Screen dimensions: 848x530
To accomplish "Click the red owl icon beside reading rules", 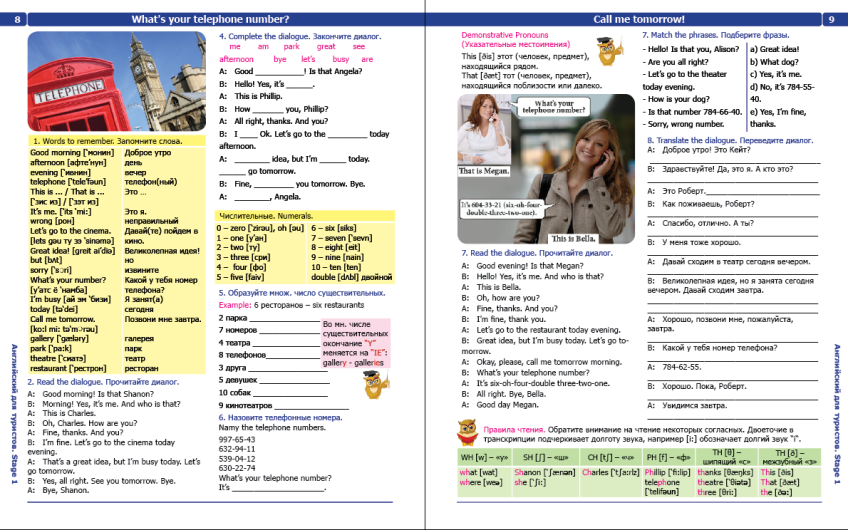I will [x=467, y=433].
